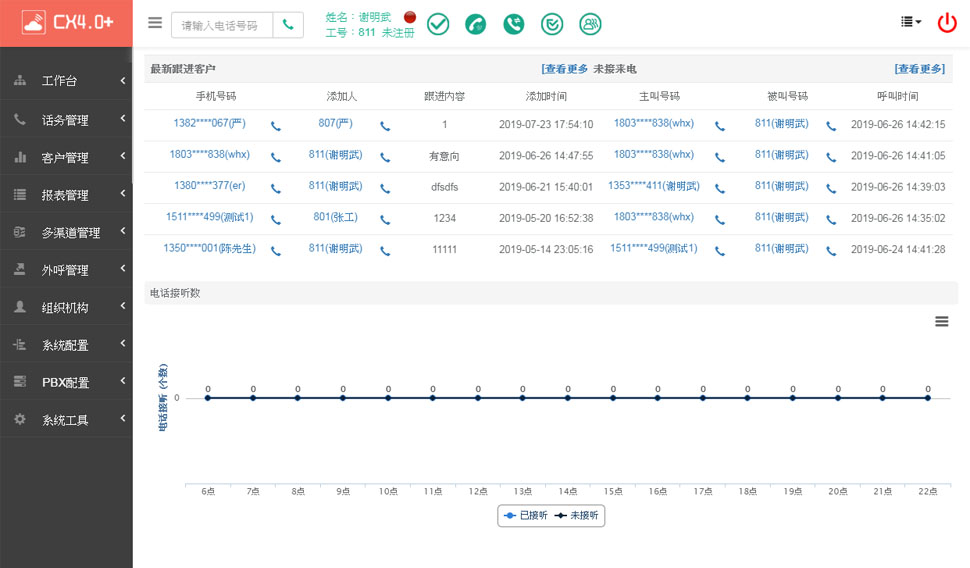Expand chevron next to 客户管理

pos(123,155)
